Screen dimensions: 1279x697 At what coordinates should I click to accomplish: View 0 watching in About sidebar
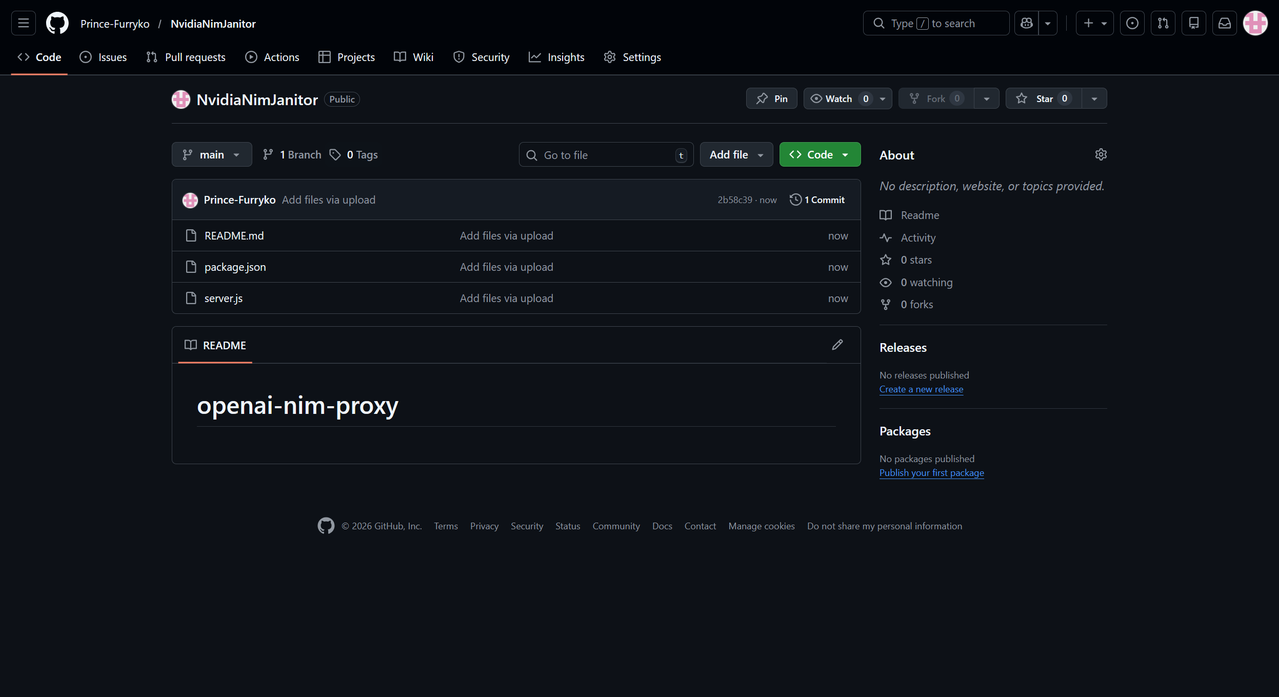pyautogui.click(x=916, y=283)
